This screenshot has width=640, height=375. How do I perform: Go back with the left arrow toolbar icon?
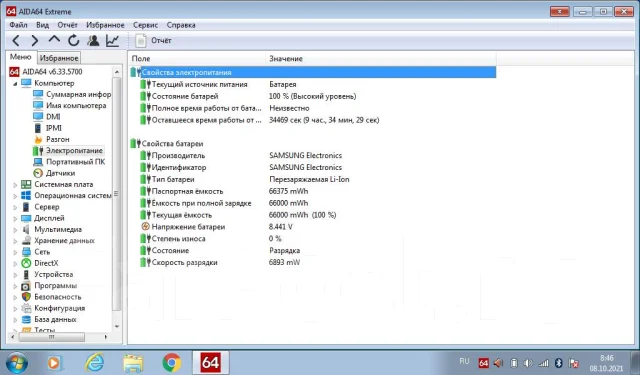[16, 40]
